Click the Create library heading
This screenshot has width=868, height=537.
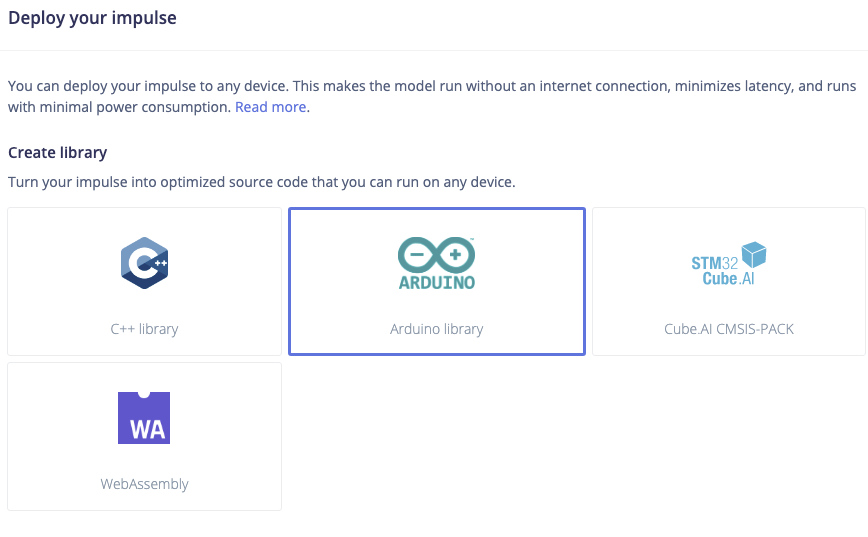(x=58, y=153)
